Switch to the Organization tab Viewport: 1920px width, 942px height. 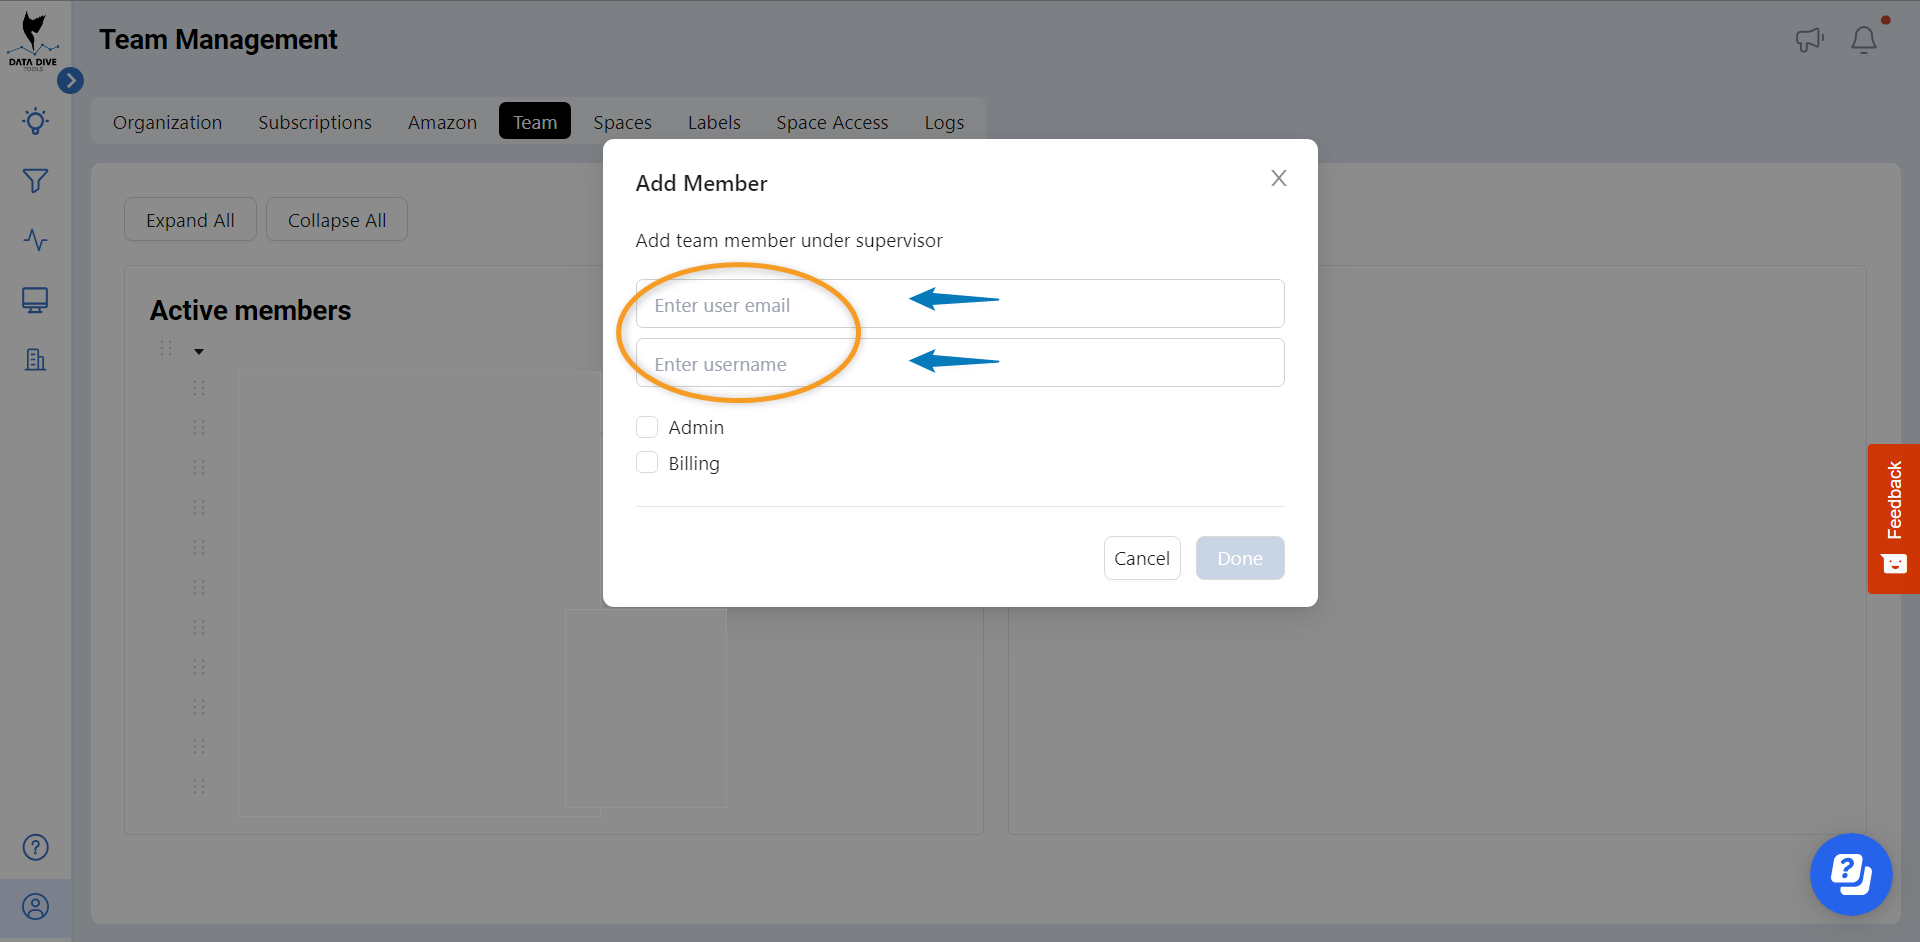168,122
